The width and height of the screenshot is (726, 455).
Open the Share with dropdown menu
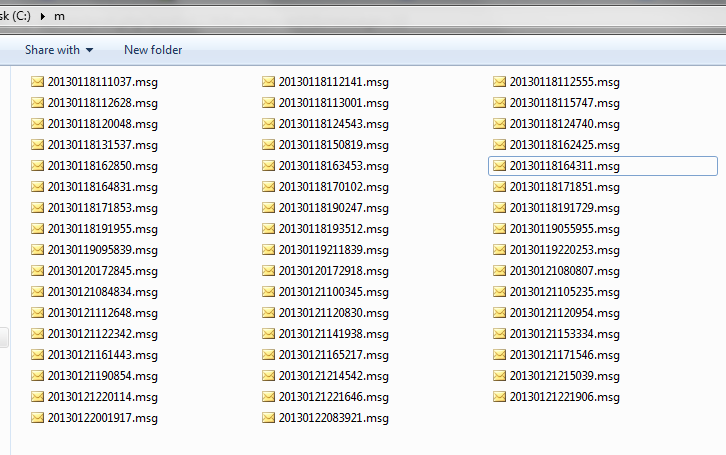point(59,50)
